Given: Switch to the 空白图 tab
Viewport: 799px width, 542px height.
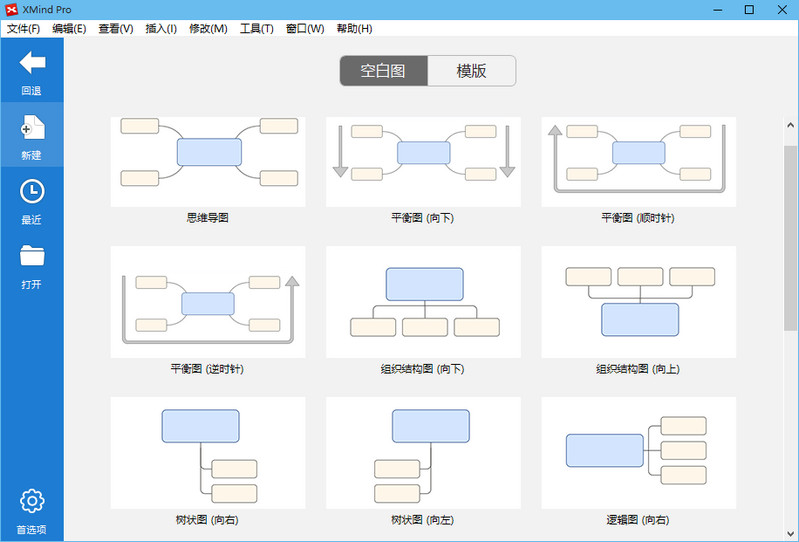Looking at the screenshot, I should (x=383, y=71).
